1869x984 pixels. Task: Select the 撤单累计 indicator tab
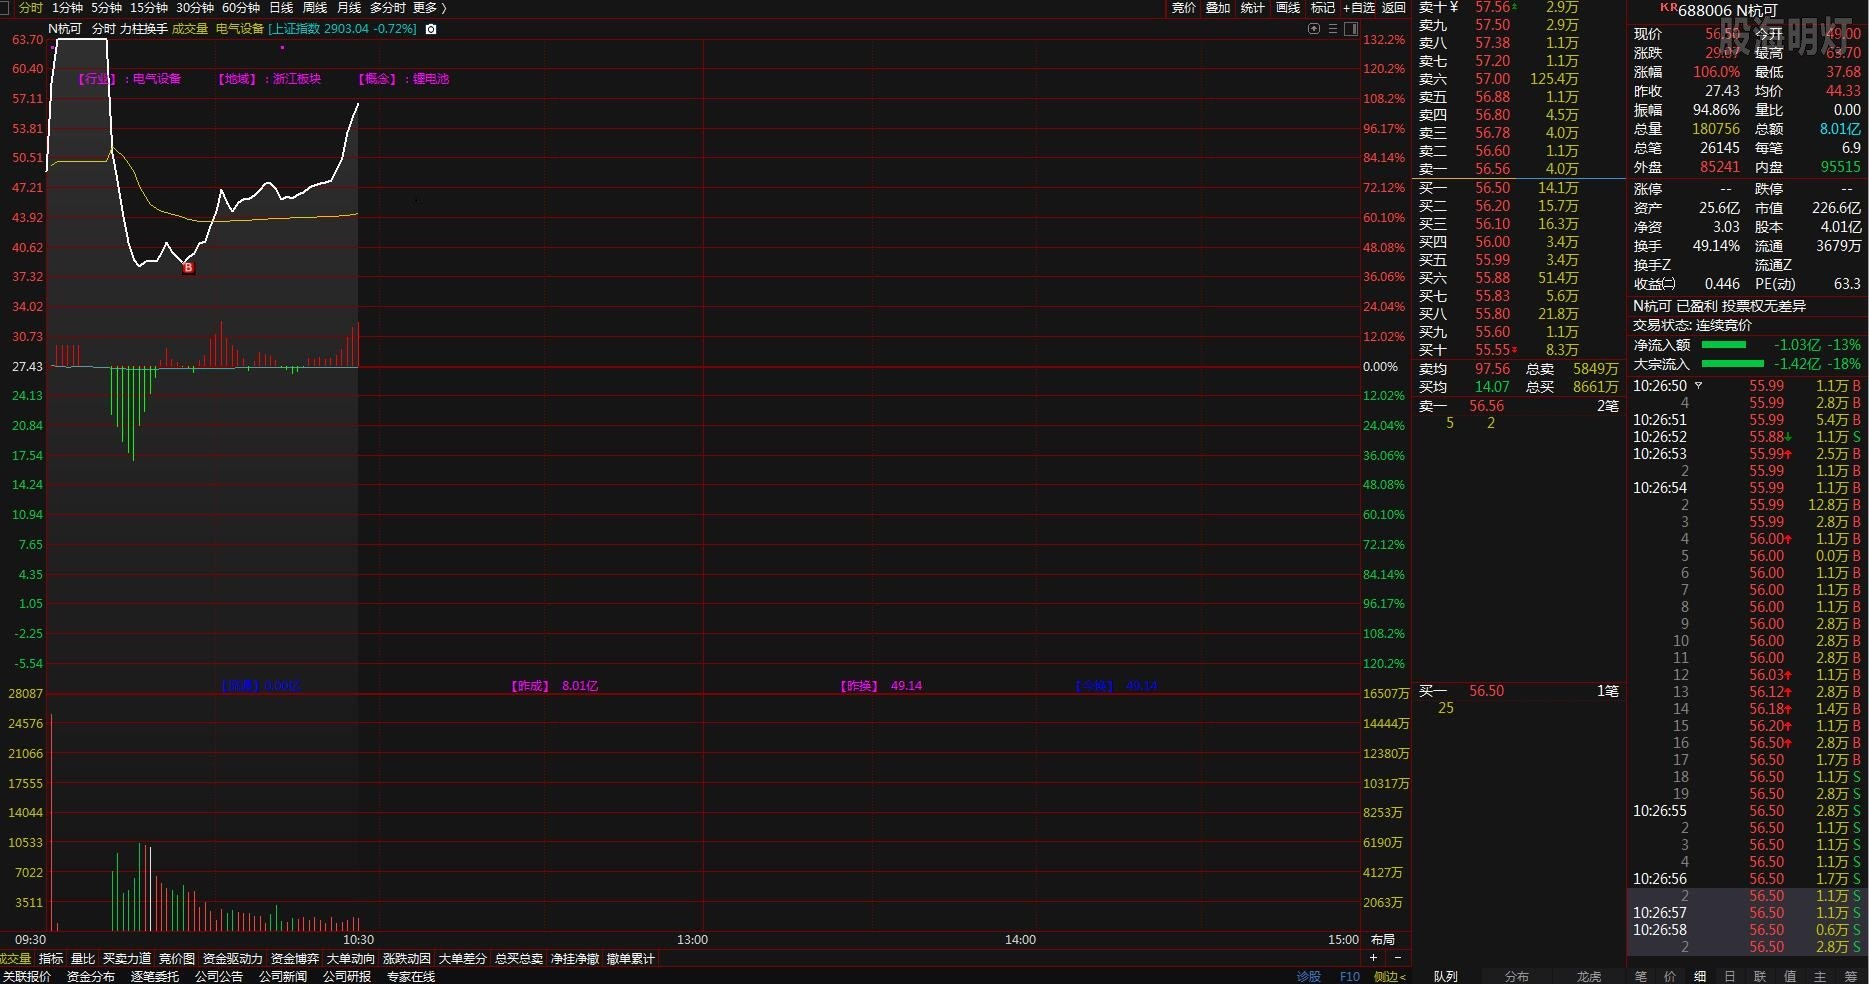(x=631, y=958)
